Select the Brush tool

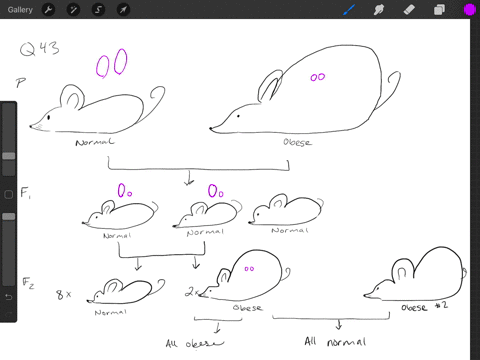[349, 10]
